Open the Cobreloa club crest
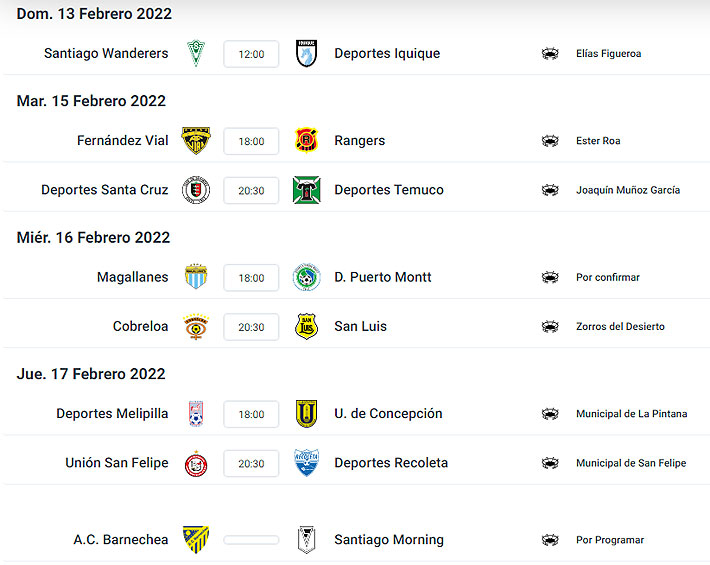This screenshot has height=565, width=710. coord(196,326)
